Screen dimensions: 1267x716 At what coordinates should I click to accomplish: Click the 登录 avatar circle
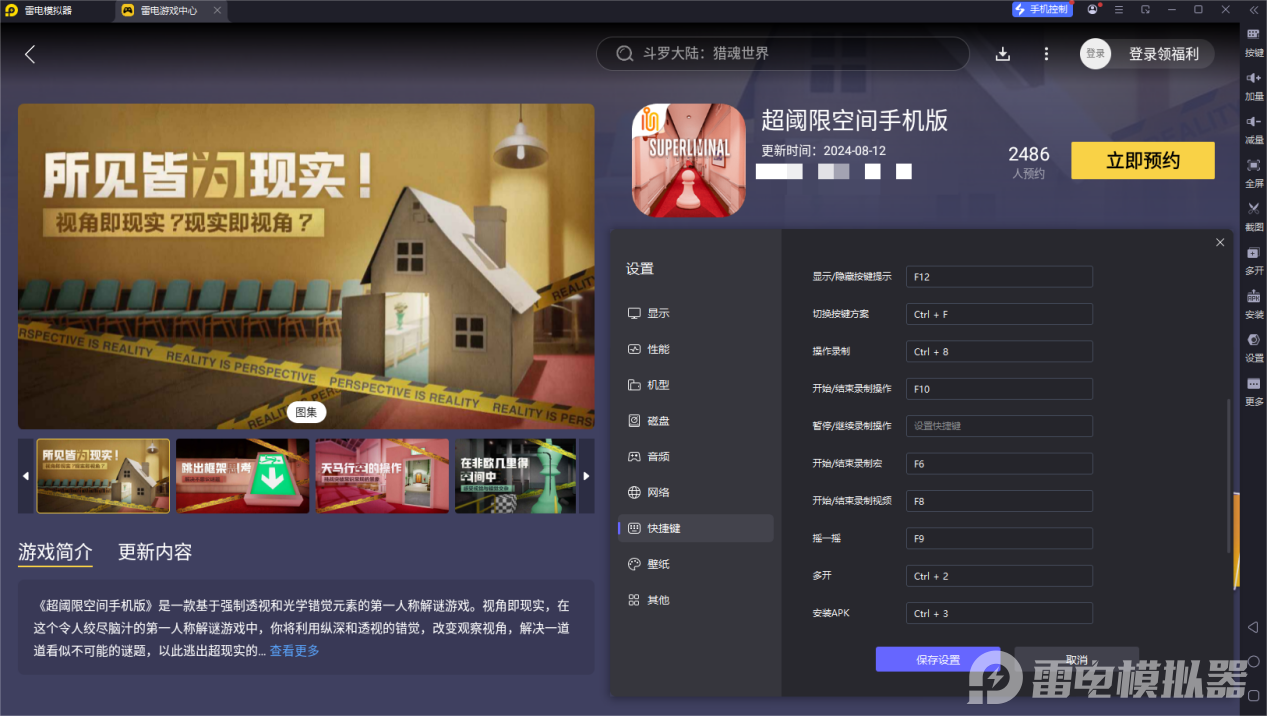(x=1096, y=54)
